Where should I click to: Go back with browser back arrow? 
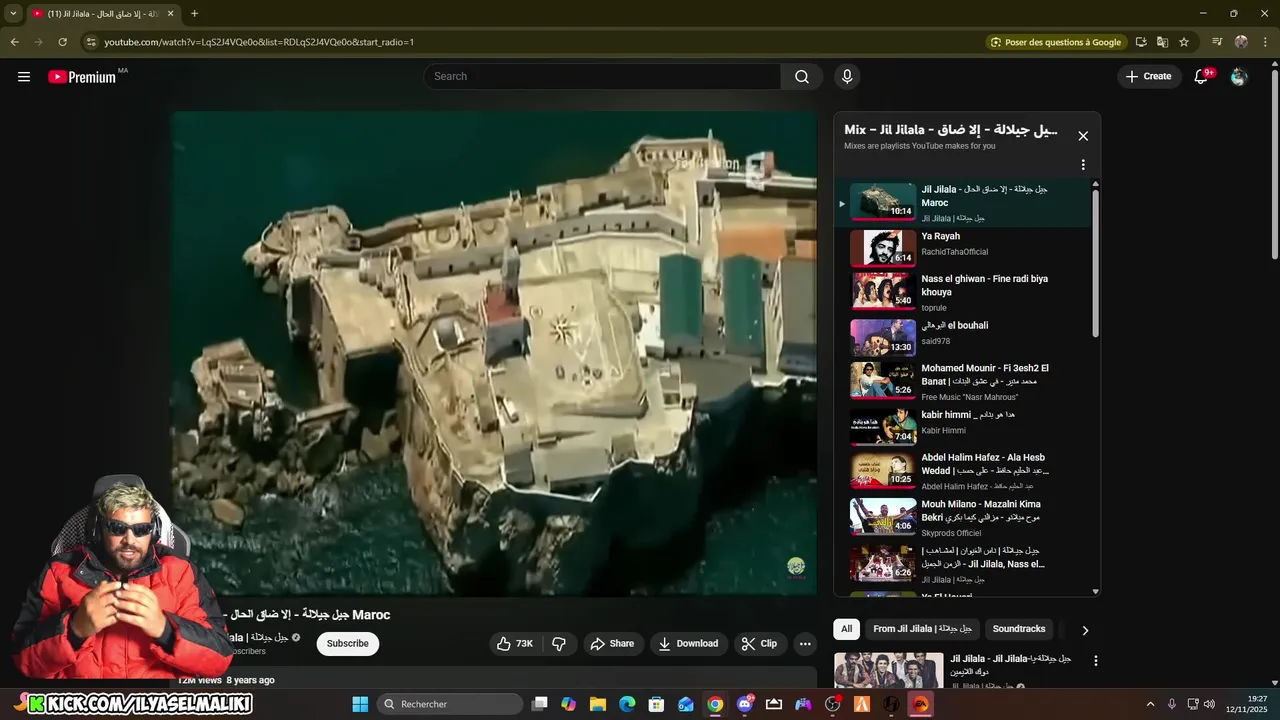(14, 42)
